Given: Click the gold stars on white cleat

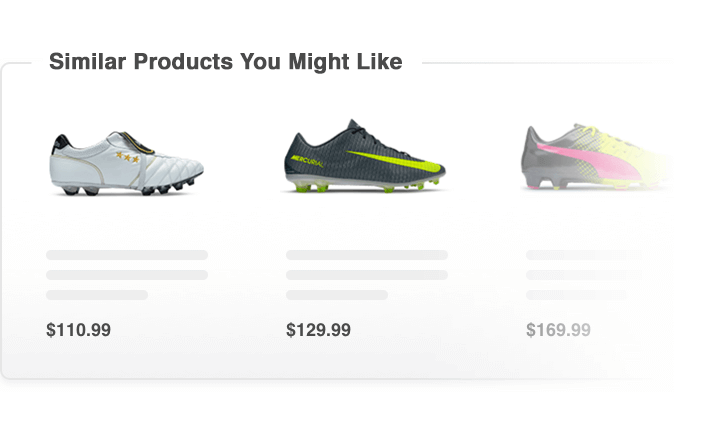Looking at the screenshot, I should click(127, 156).
